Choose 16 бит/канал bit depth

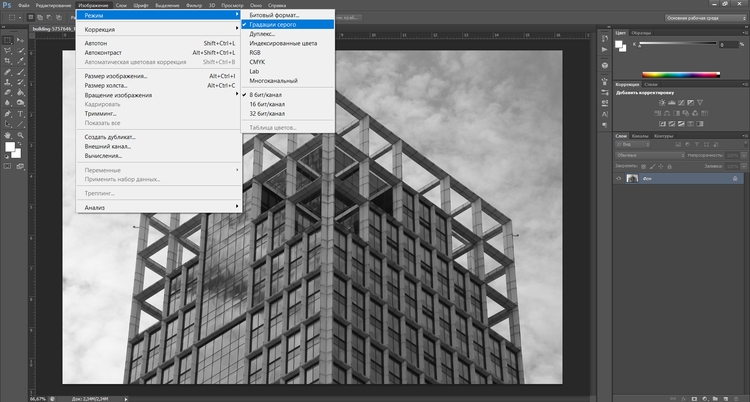click(x=266, y=103)
